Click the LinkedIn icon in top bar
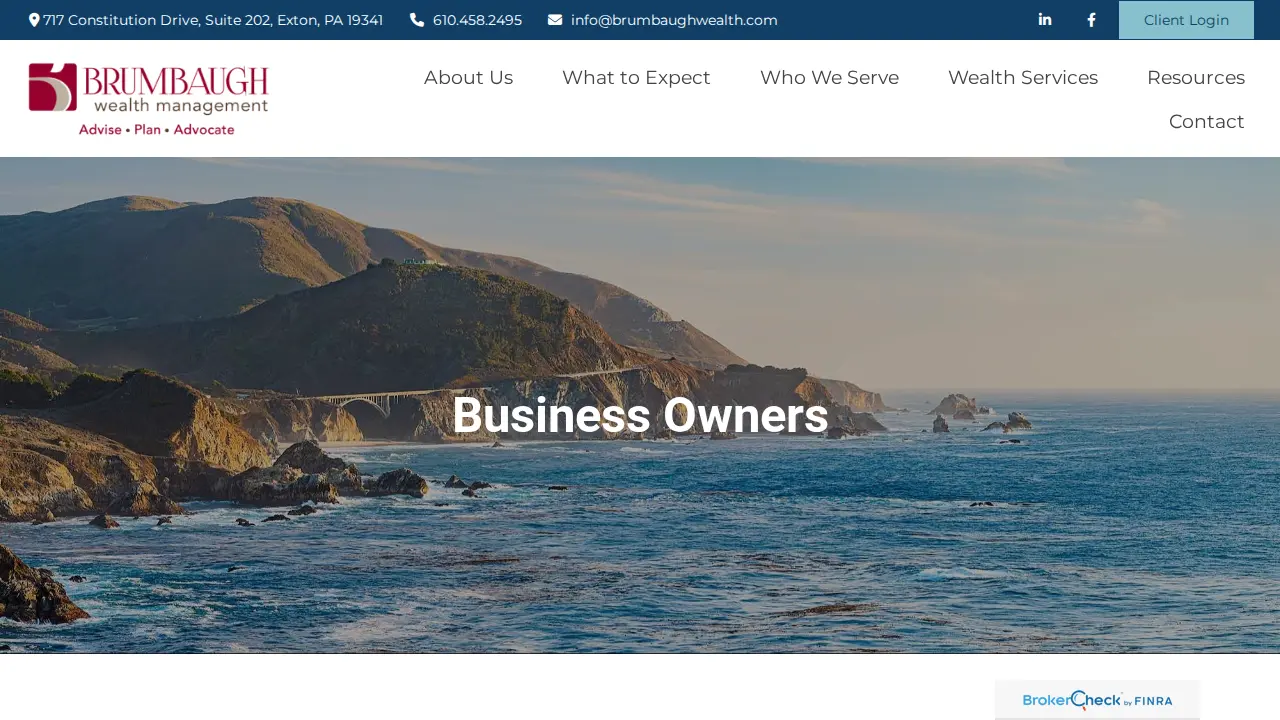This screenshot has width=1280, height=720. (x=1045, y=20)
